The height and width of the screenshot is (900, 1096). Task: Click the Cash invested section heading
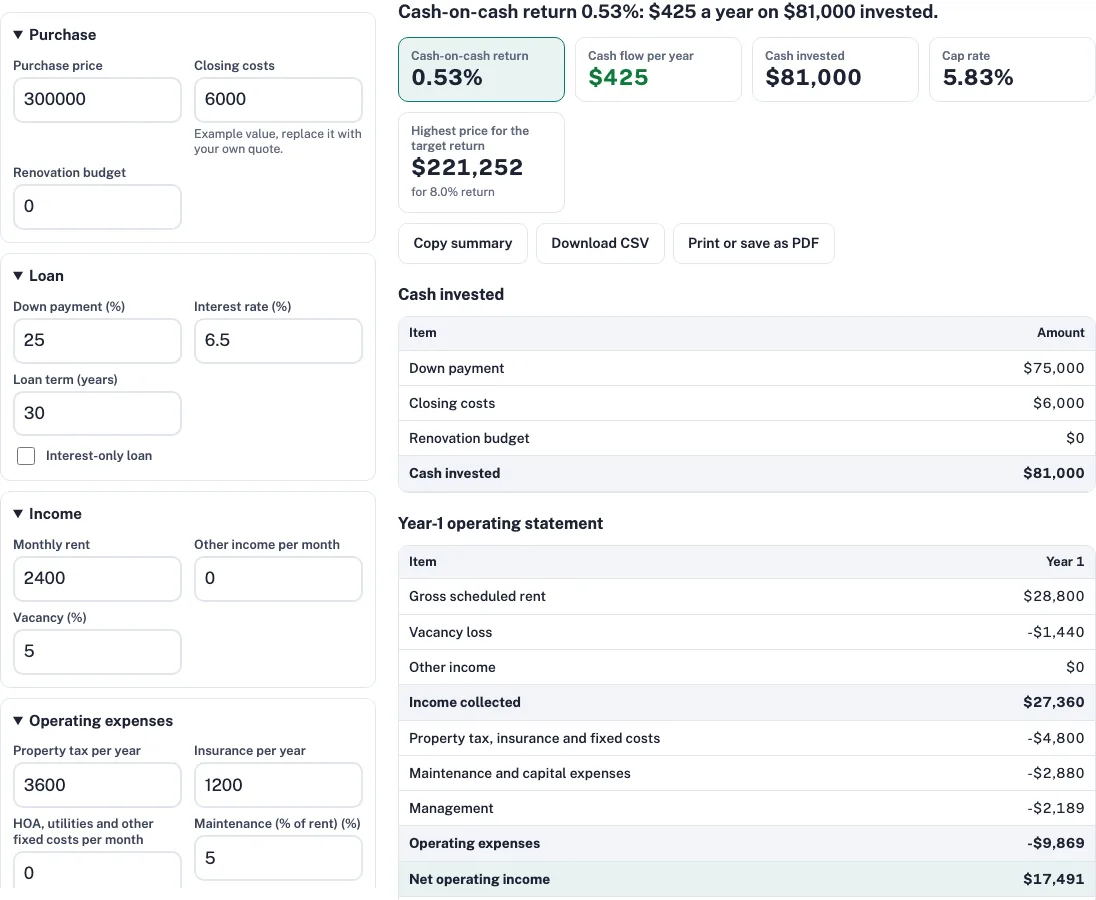[x=451, y=294]
